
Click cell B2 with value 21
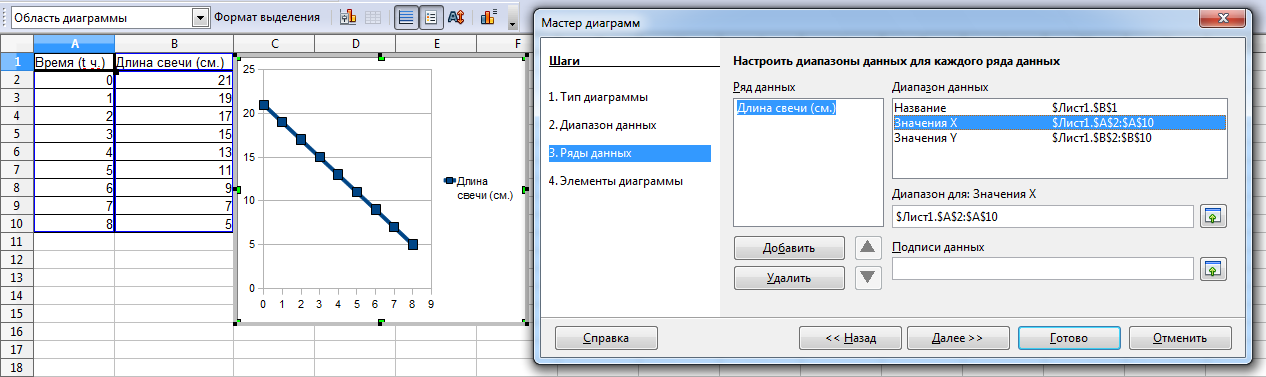174,80
